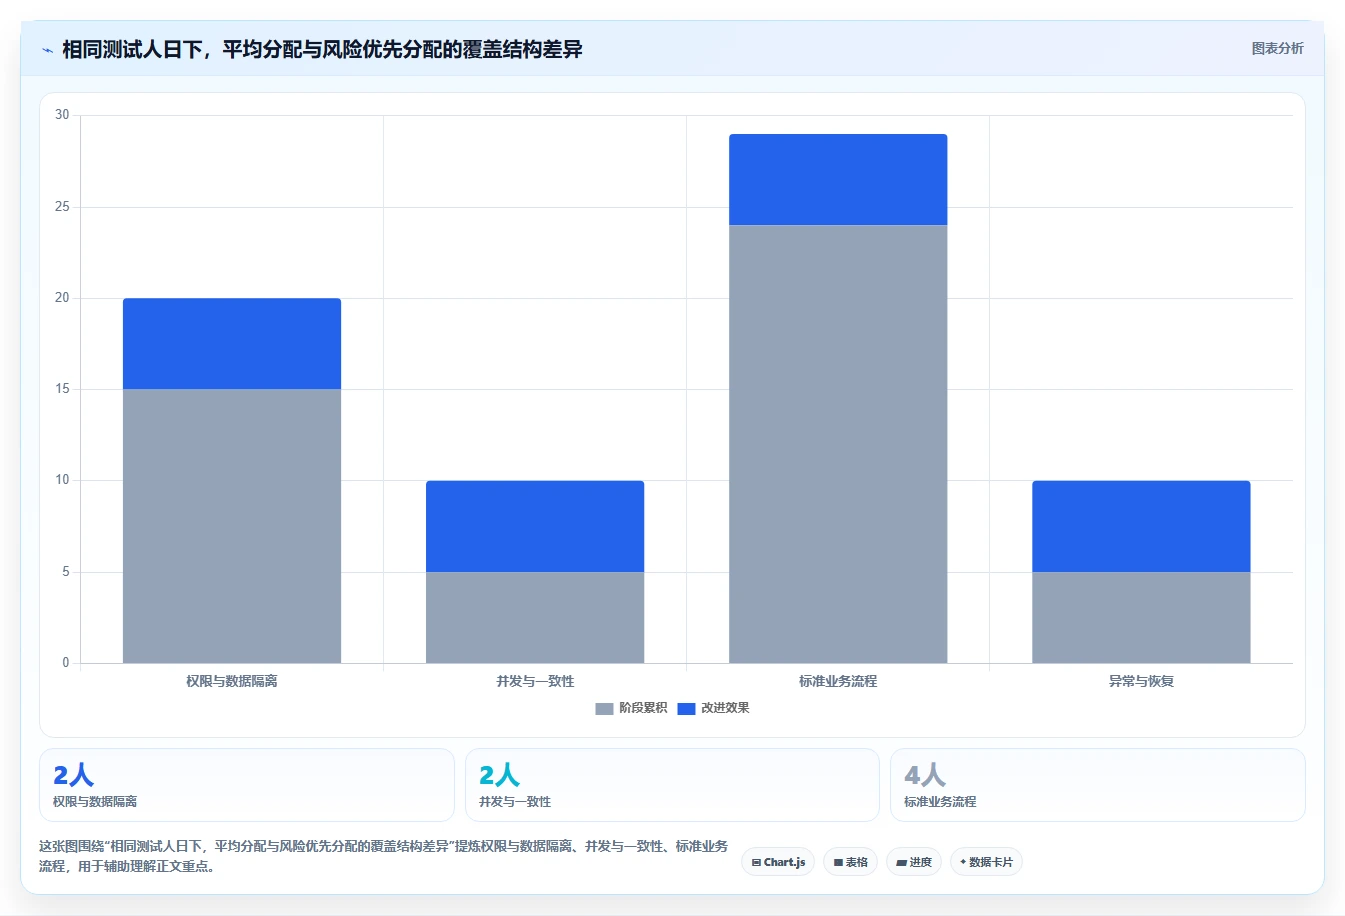
Task: Click the y-axis tick value 5
Action: click(x=66, y=572)
